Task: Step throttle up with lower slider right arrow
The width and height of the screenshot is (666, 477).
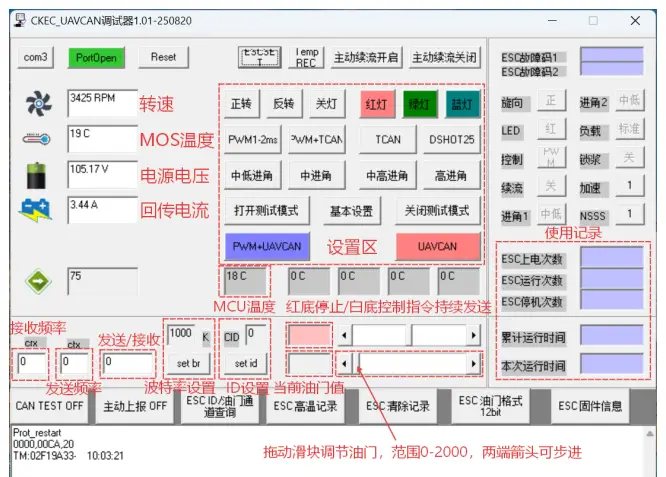Action: pos(473,363)
